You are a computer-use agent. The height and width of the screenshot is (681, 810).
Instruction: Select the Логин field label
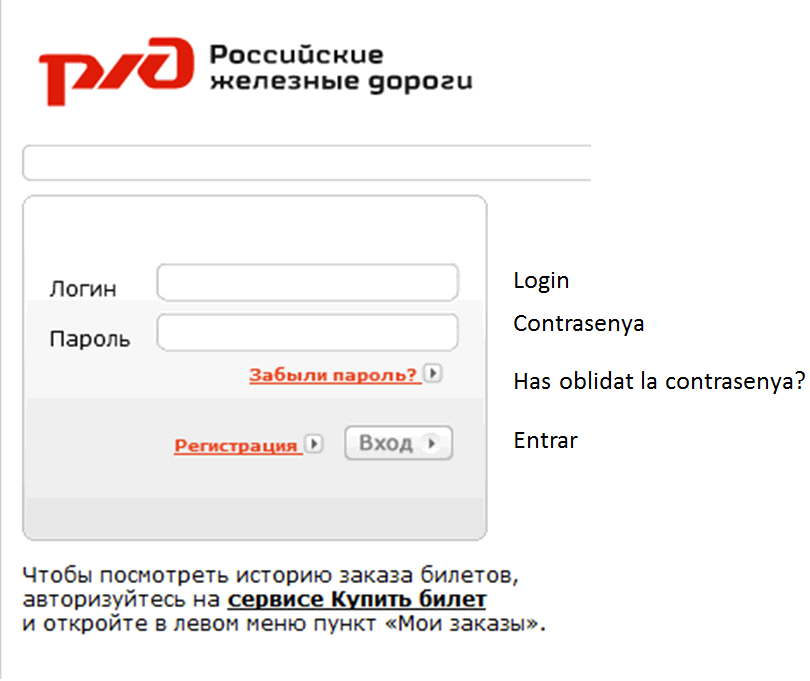[x=84, y=287]
